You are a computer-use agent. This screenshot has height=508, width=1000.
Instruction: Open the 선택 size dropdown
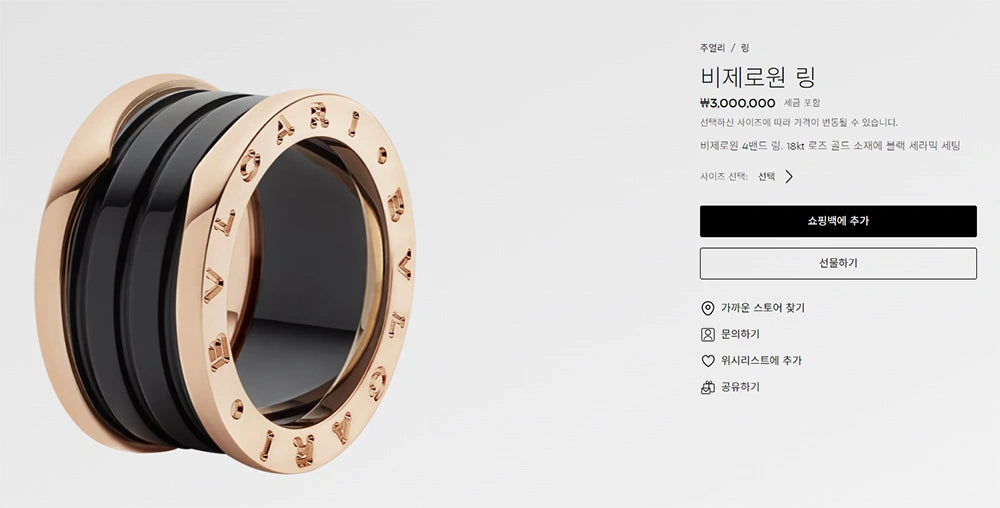tap(767, 177)
